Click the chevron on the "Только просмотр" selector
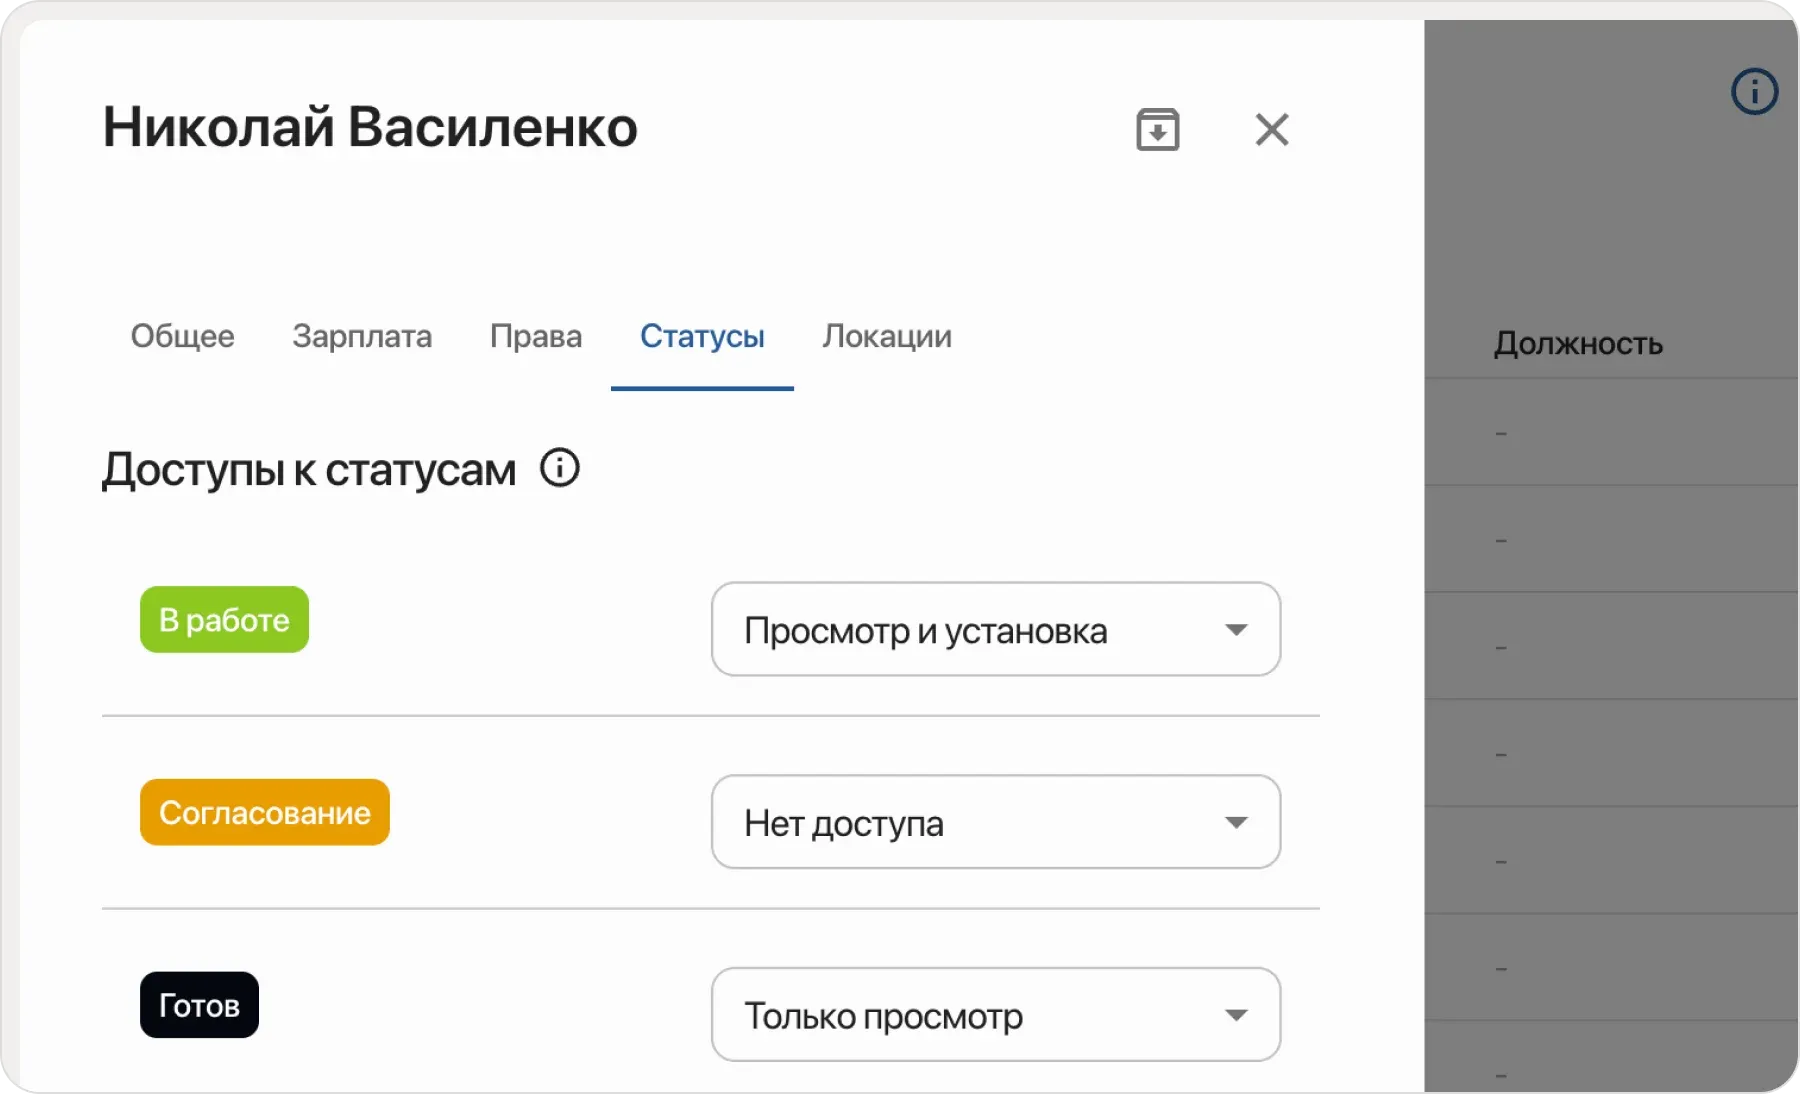 tap(1238, 1014)
